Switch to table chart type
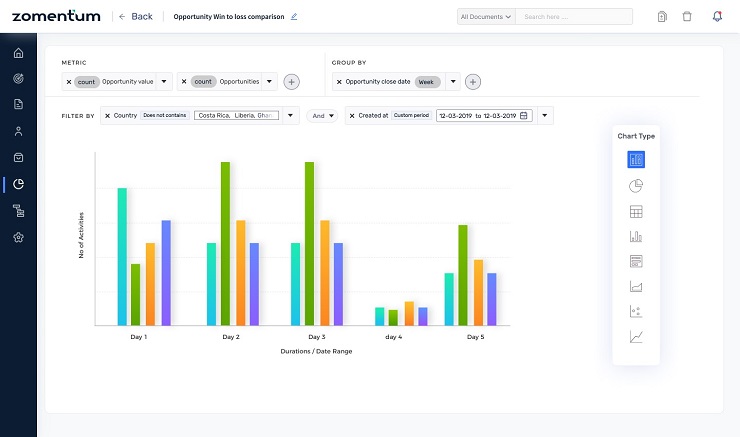The height and width of the screenshot is (437, 740). tap(636, 211)
